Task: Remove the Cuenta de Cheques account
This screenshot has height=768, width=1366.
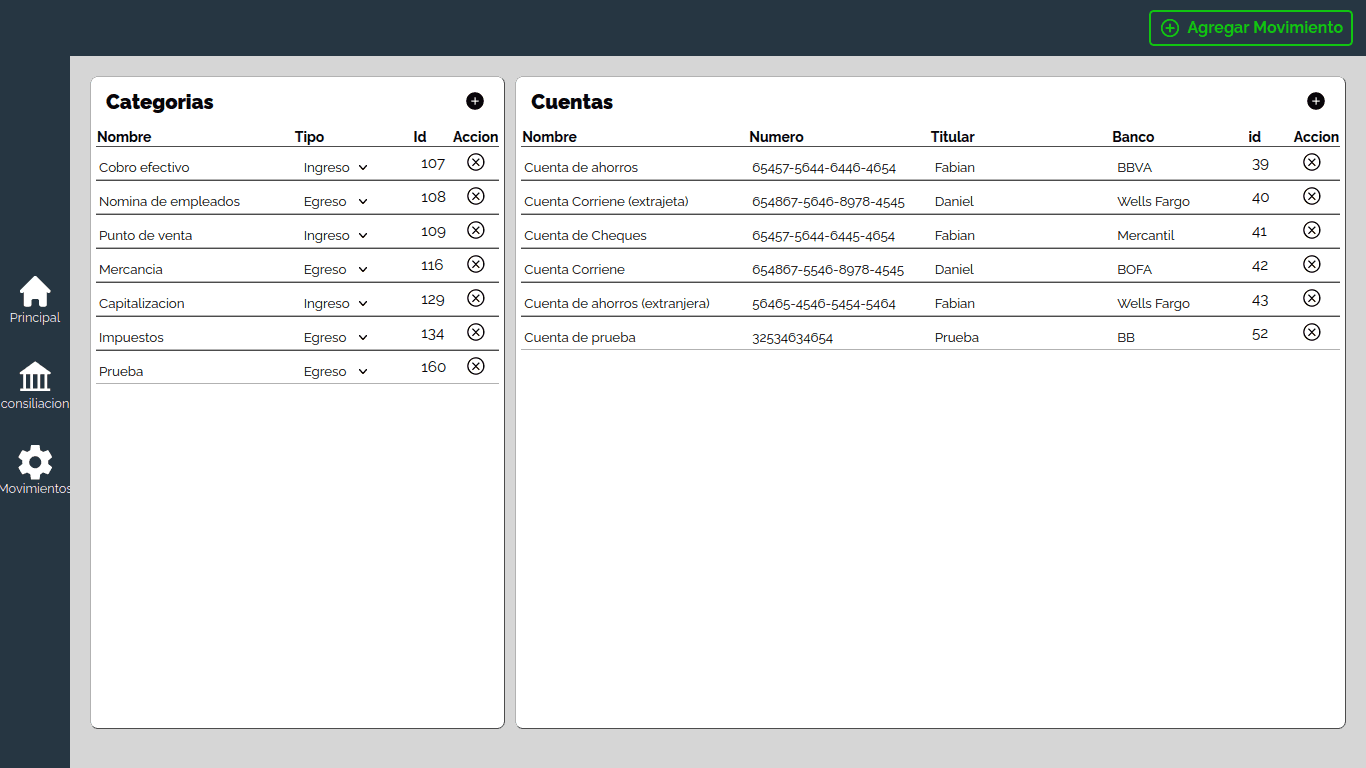Action: tap(1312, 230)
